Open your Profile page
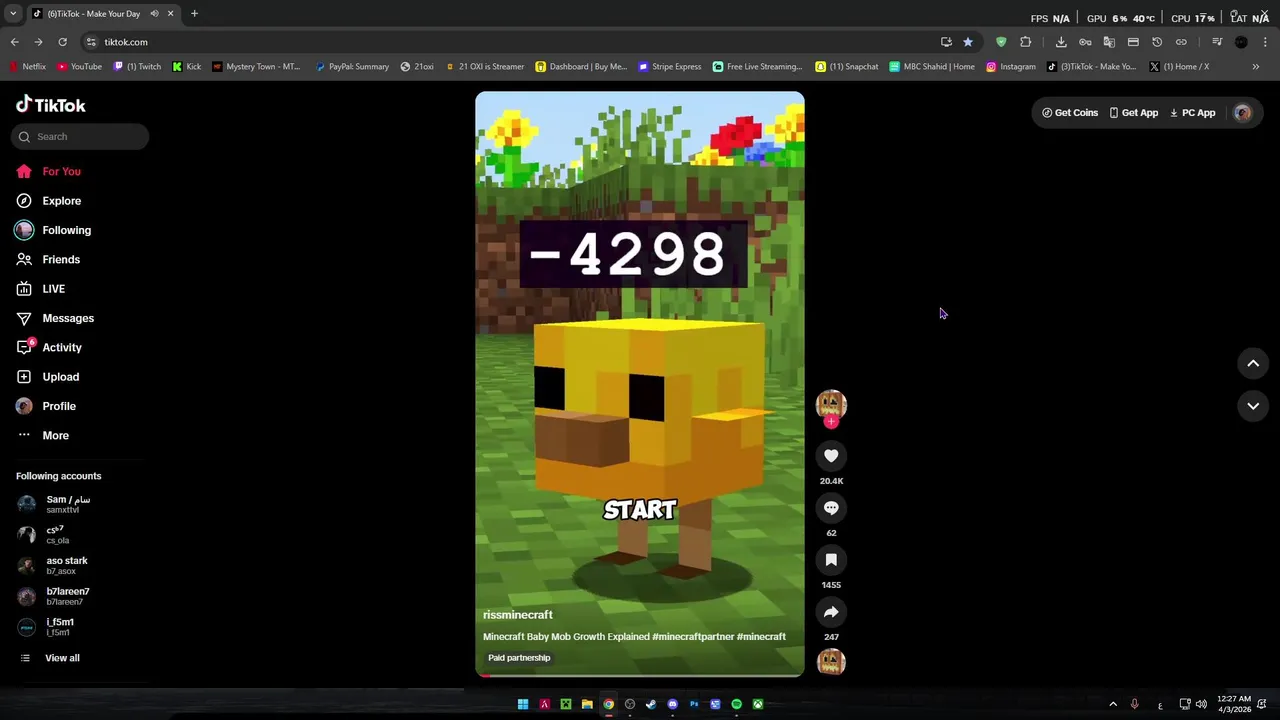1280x720 pixels. (x=45, y=406)
